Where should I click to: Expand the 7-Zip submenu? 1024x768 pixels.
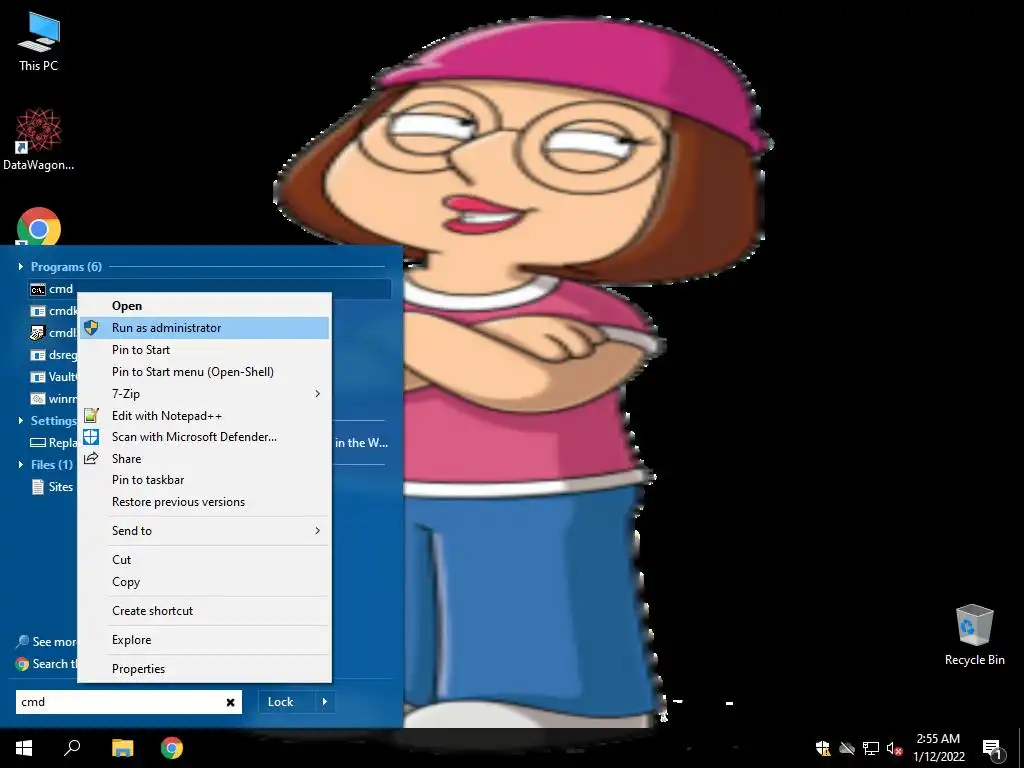click(204, 394)
